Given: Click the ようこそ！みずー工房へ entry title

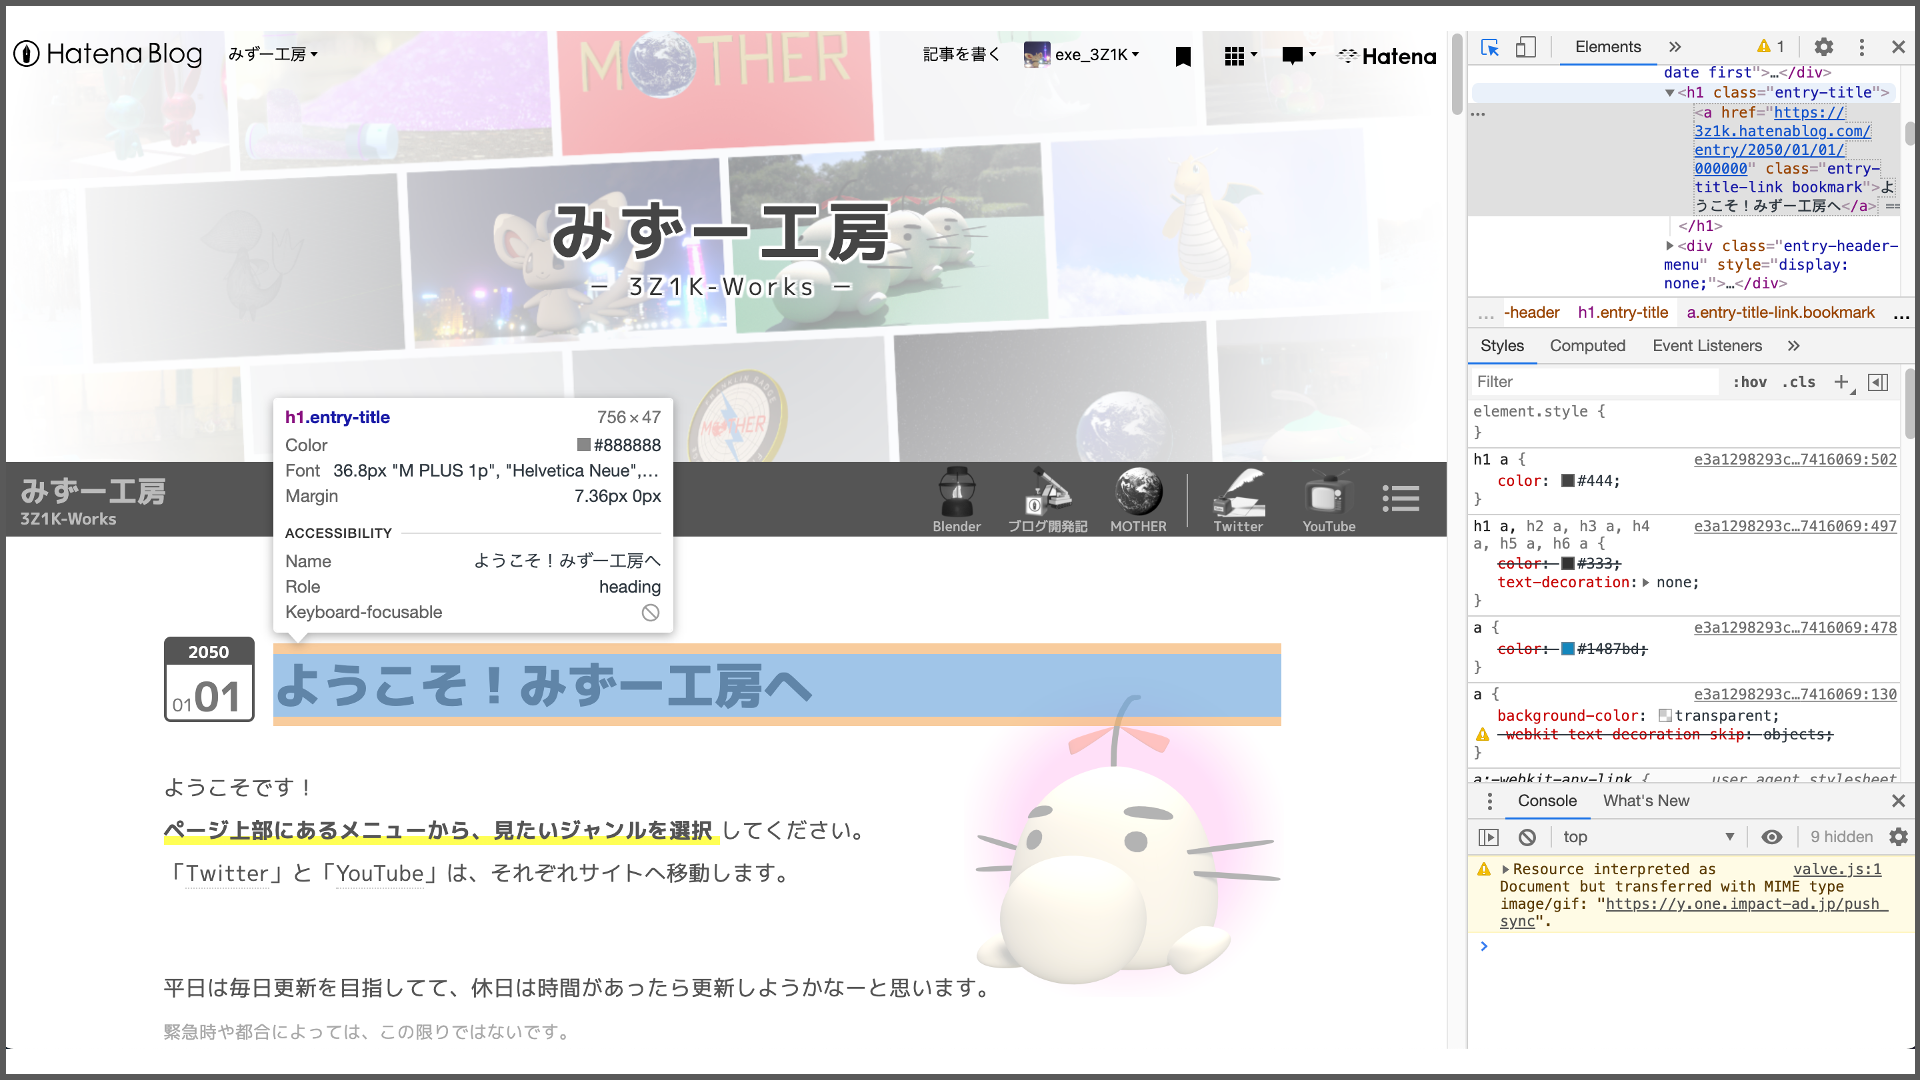Looking at the screenshot, I should [x=544, y=686].
